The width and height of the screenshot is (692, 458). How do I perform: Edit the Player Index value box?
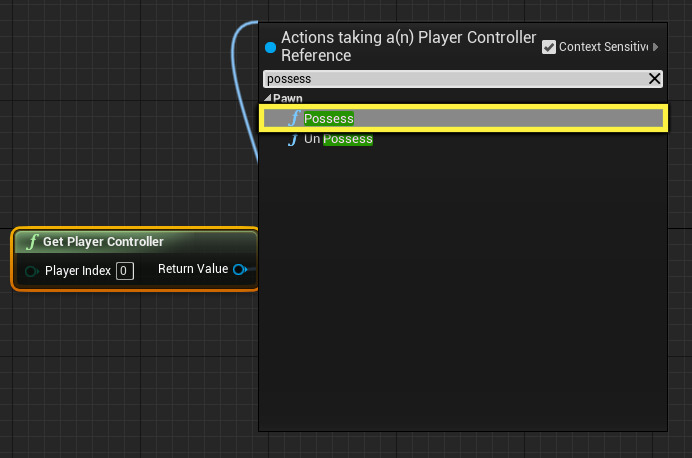pyautogui.click(x=124, y=270)
